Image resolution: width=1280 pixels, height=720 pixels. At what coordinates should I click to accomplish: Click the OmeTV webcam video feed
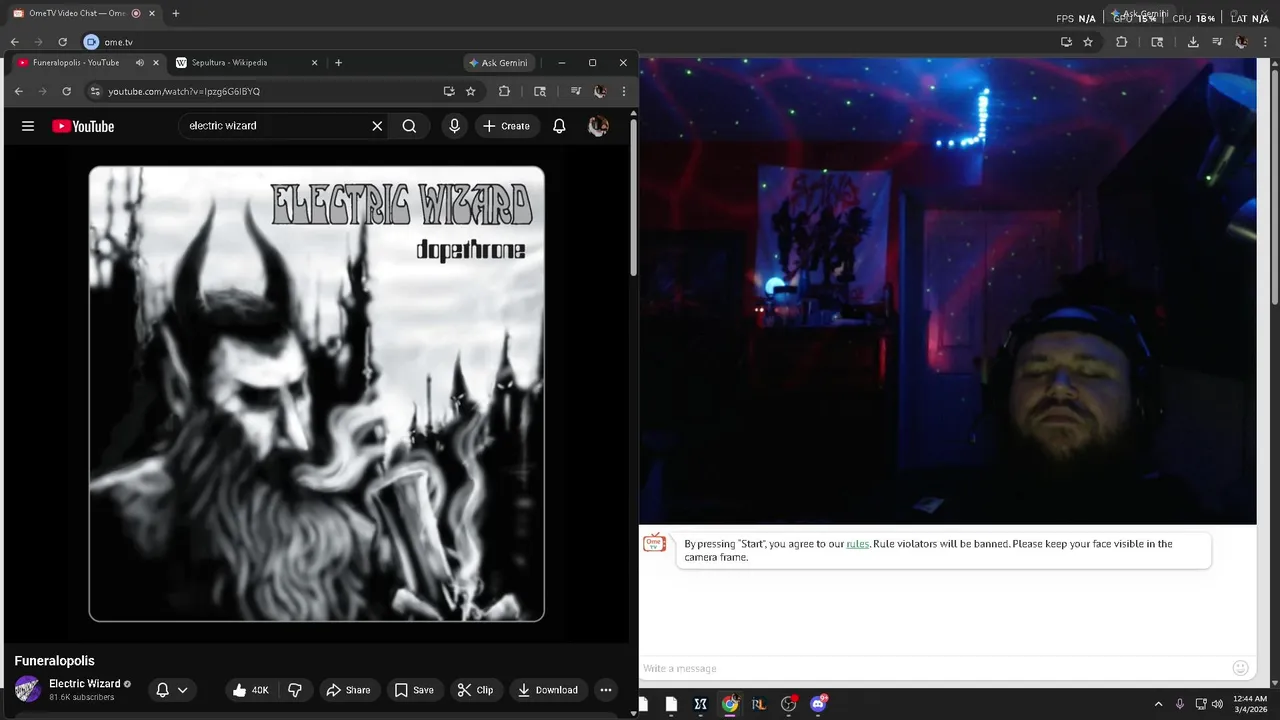[947, 291]
